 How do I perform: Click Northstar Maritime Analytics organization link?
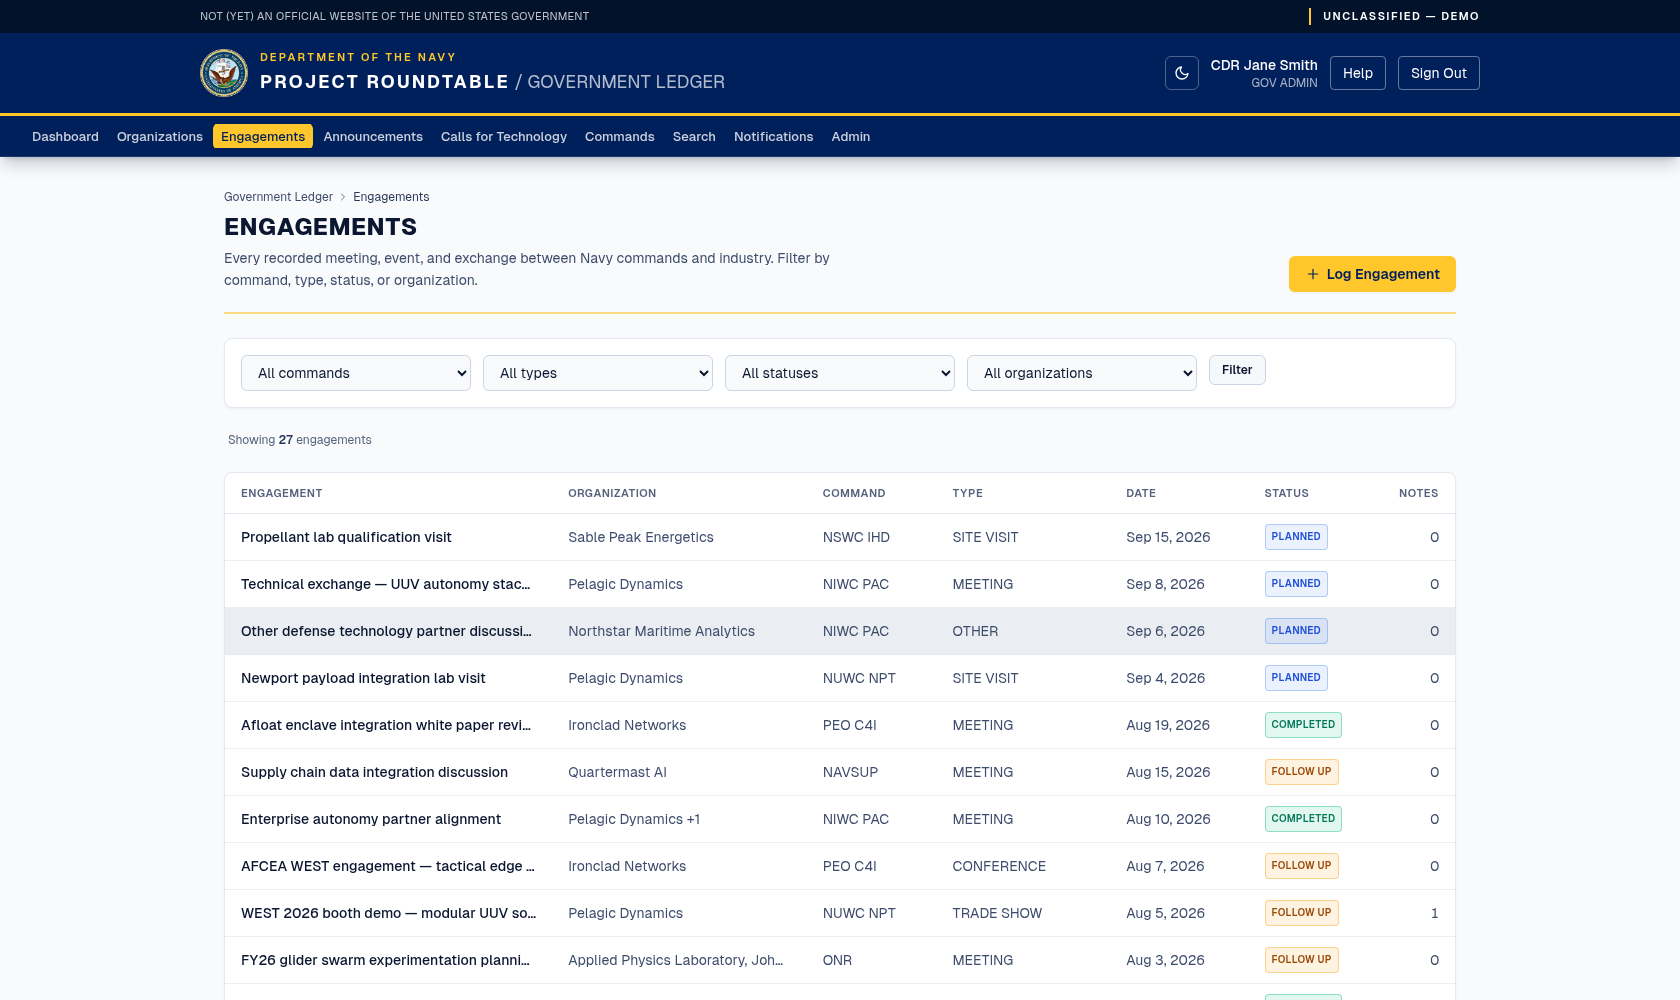point(661,631)
